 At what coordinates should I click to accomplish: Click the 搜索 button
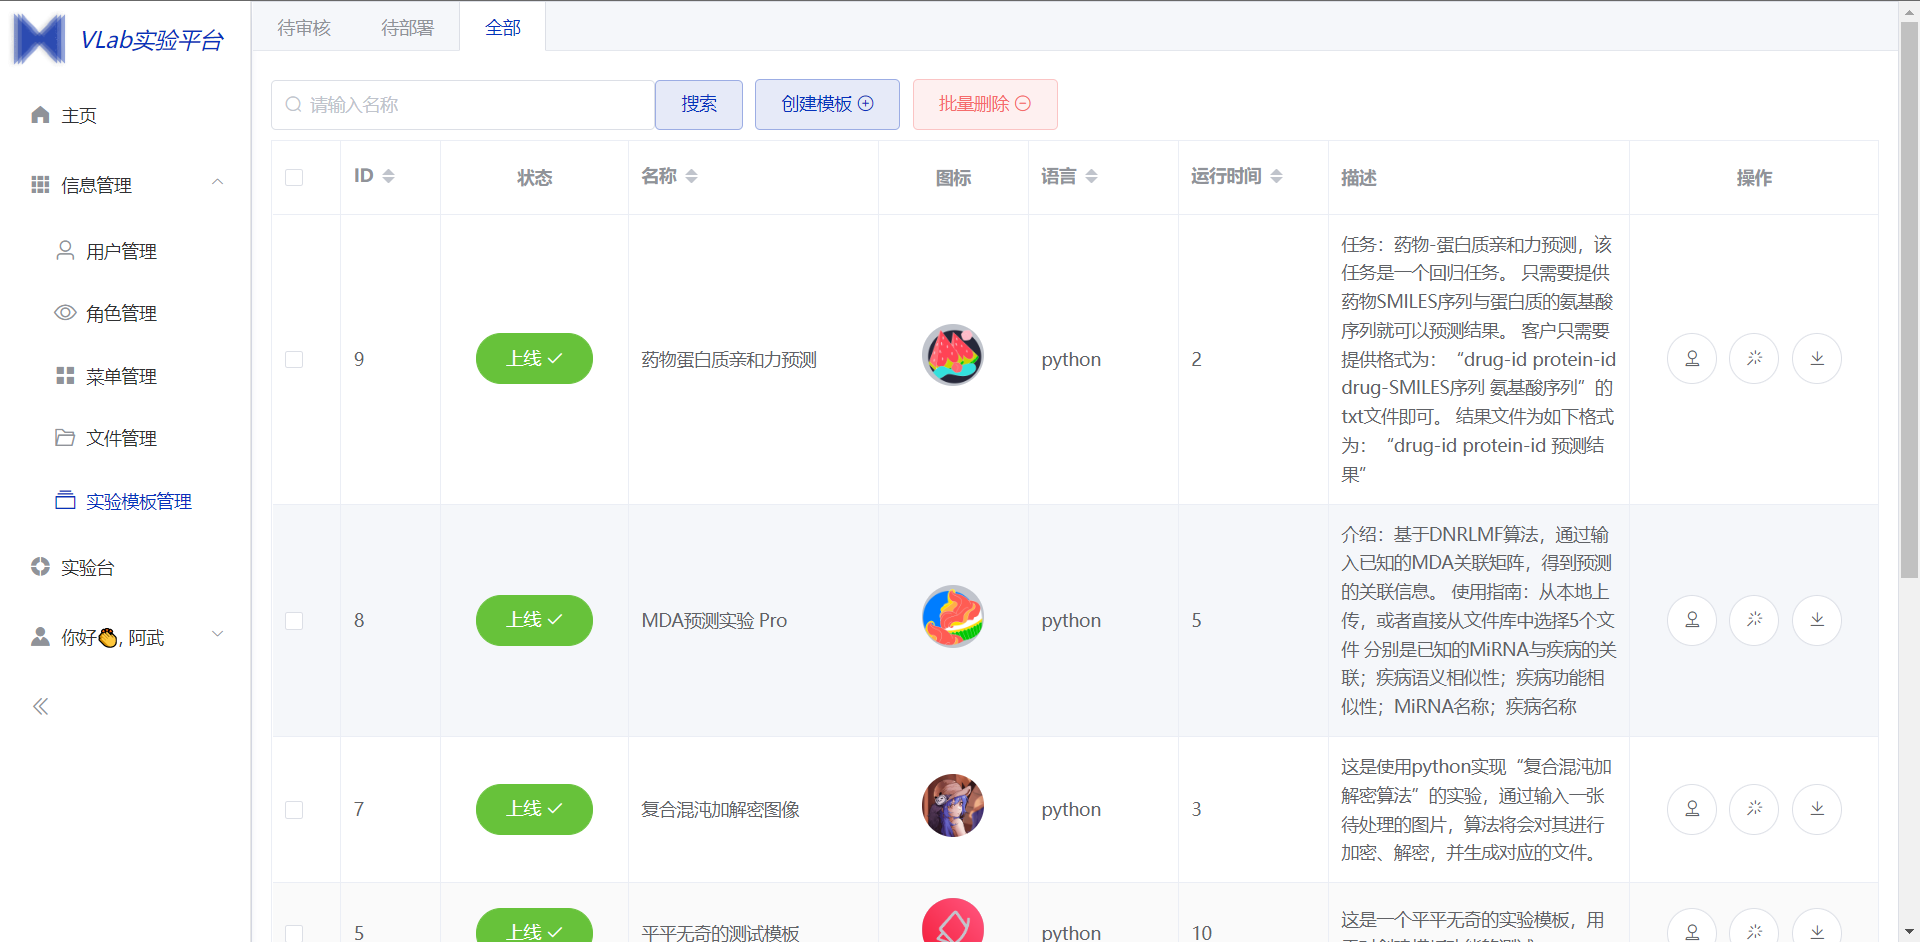699,104
